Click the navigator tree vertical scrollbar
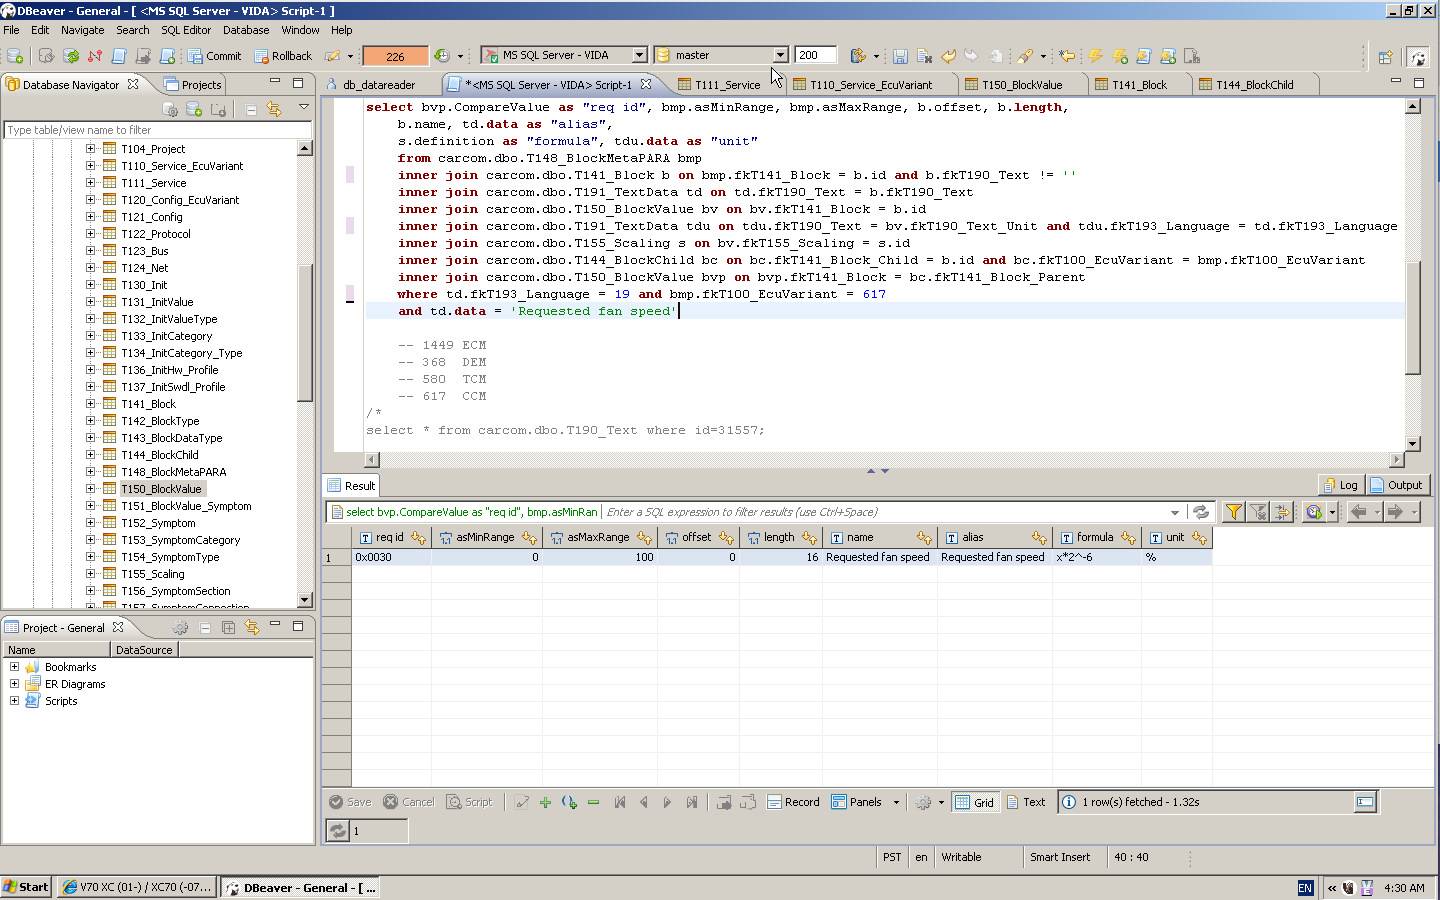 tap(305, 330)
